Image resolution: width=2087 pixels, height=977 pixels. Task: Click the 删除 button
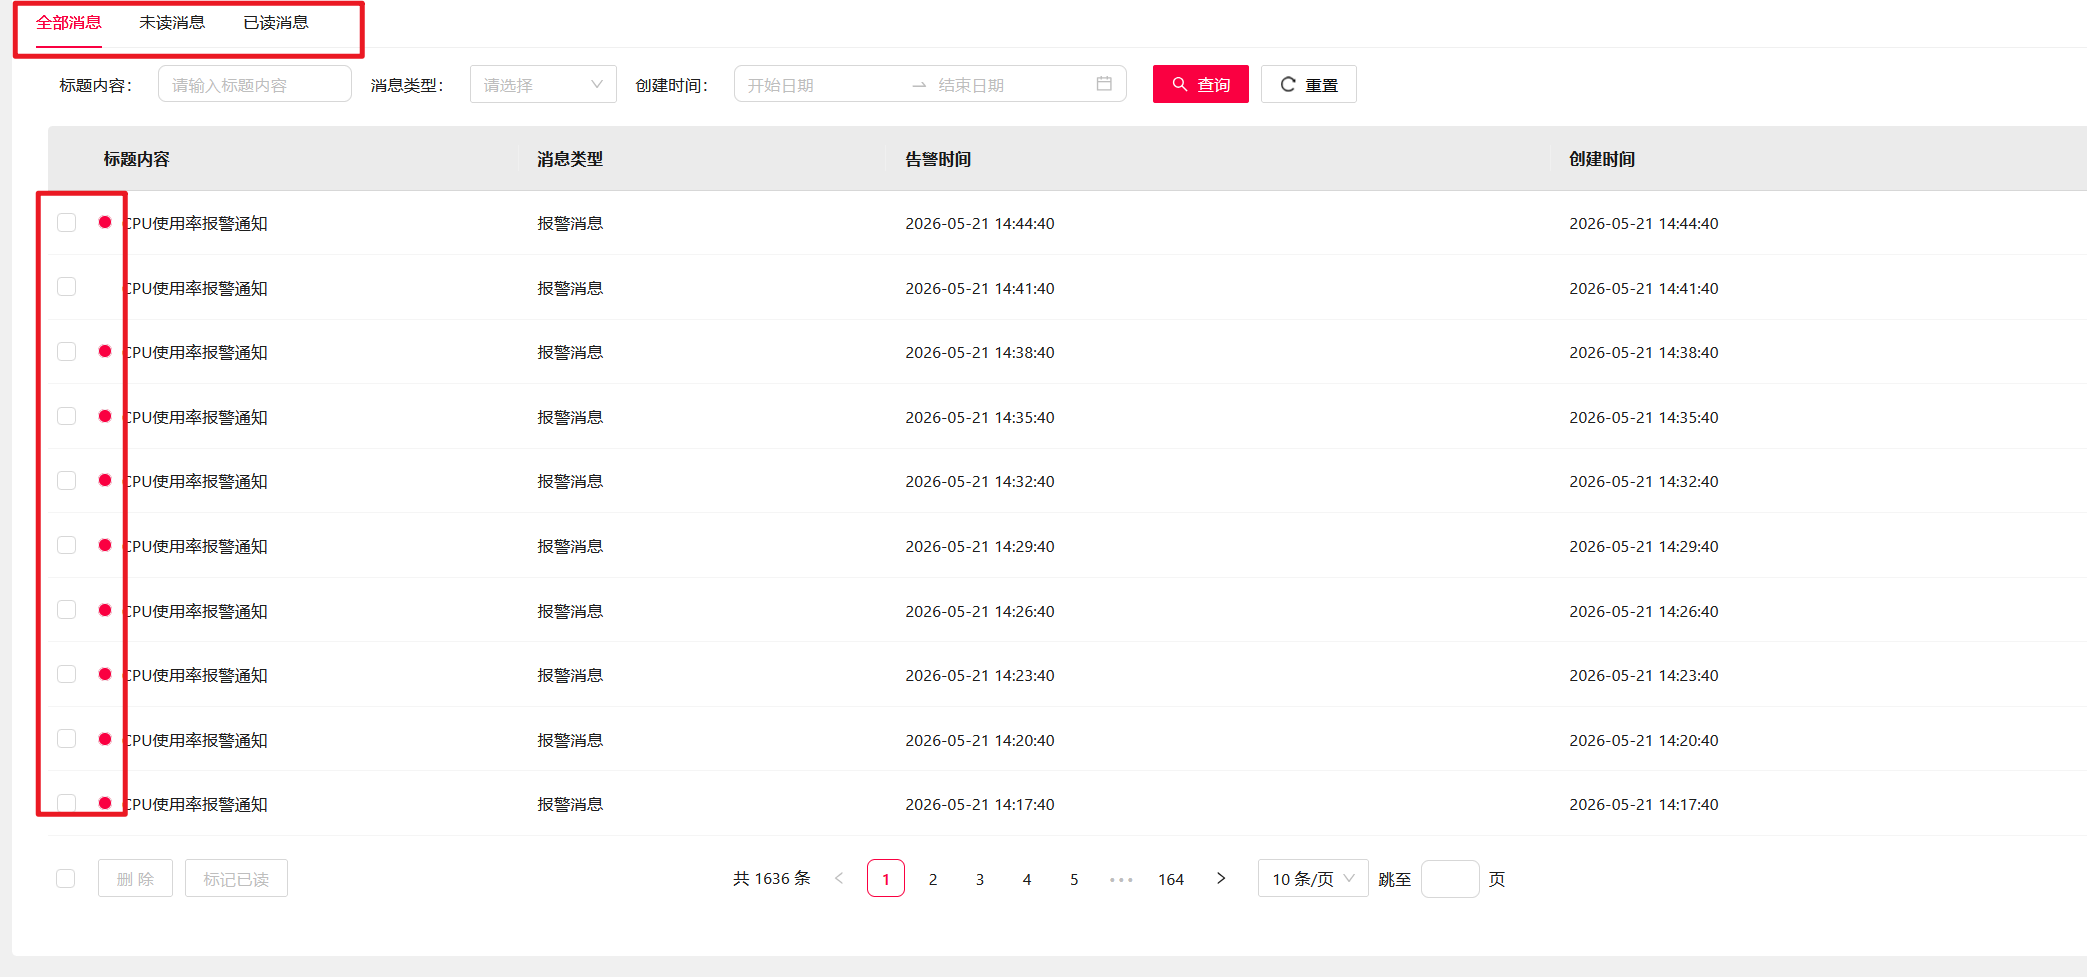click(x=135, y=878)
